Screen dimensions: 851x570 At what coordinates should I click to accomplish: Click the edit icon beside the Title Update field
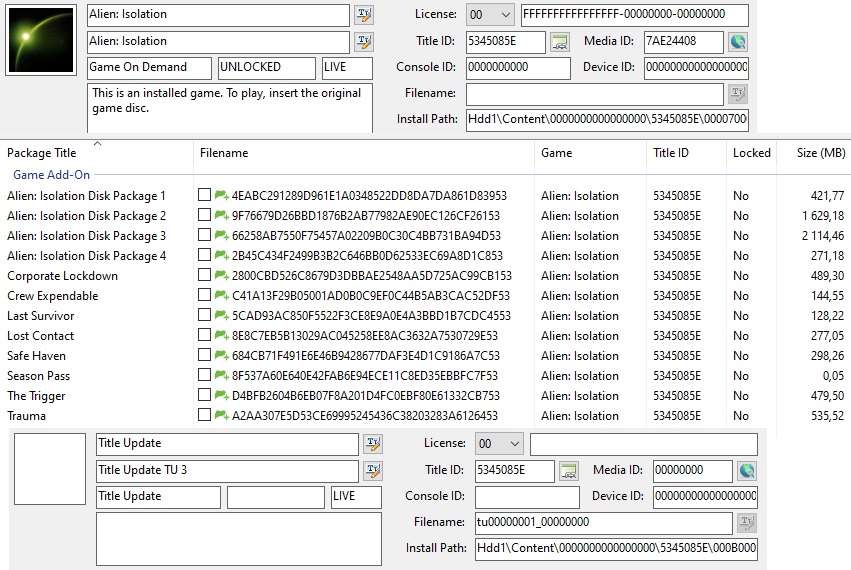[x=373, y=444]
